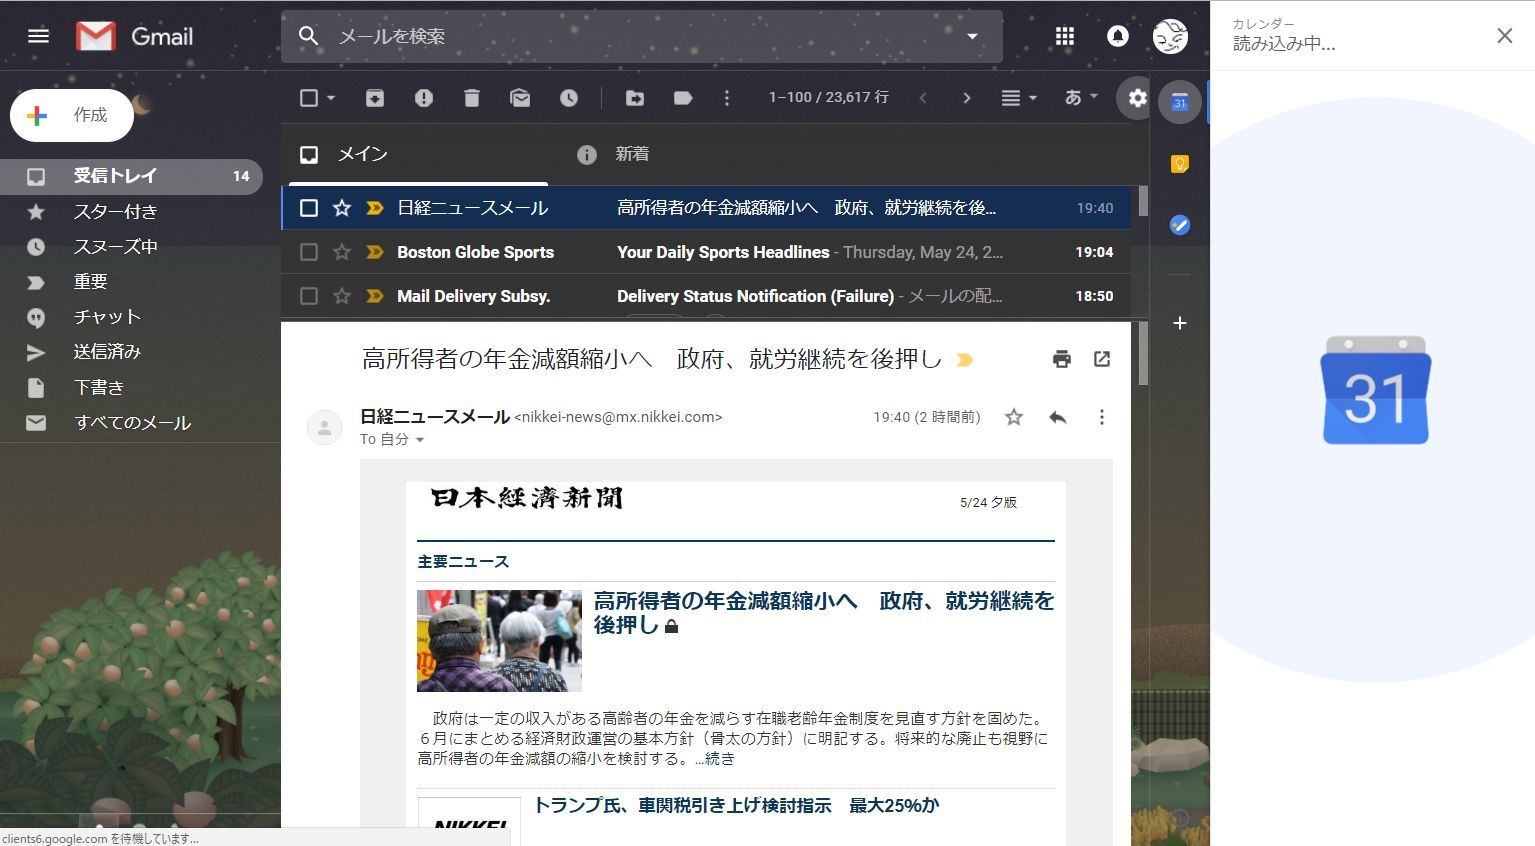The image size is (1535, 846).
Task: Open the split pane mode dropdown
Action: click(x=1019, y=97)
